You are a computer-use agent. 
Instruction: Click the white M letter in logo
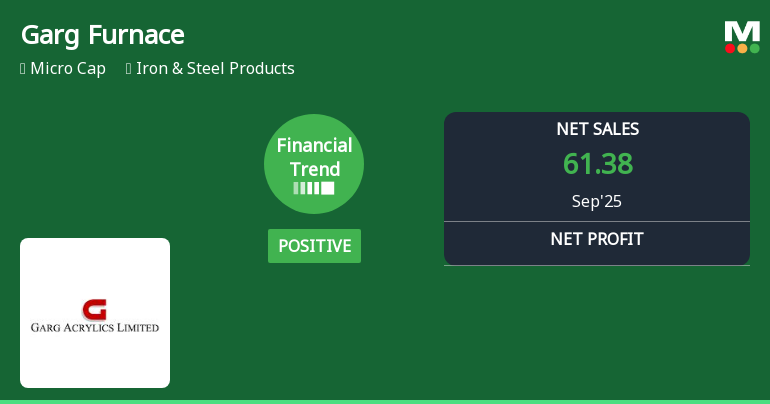point(742,31)
